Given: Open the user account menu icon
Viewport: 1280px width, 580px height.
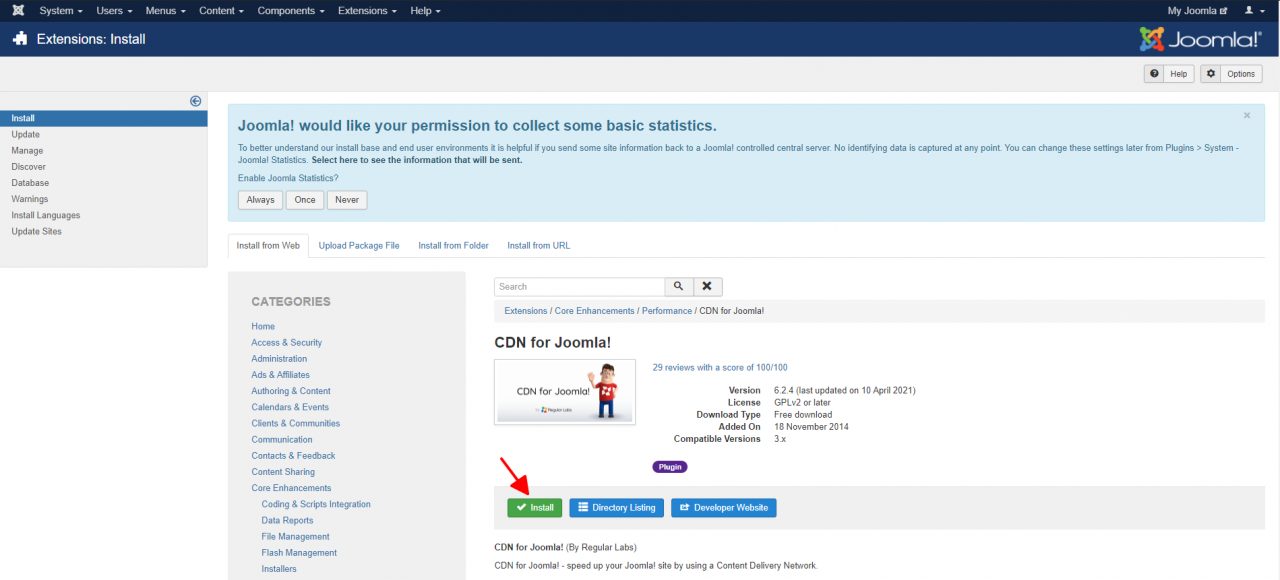Looking at the screenshot, I should coord(1252,11).
